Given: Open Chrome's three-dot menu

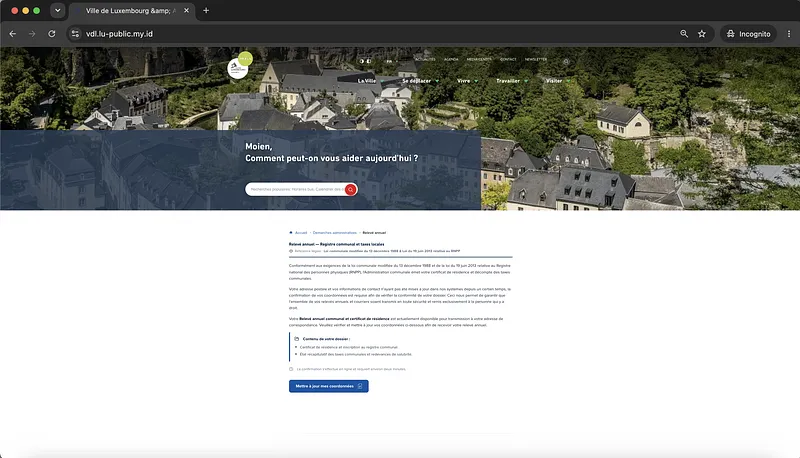Looking at the screenshot, I should (x=789, y=34).
